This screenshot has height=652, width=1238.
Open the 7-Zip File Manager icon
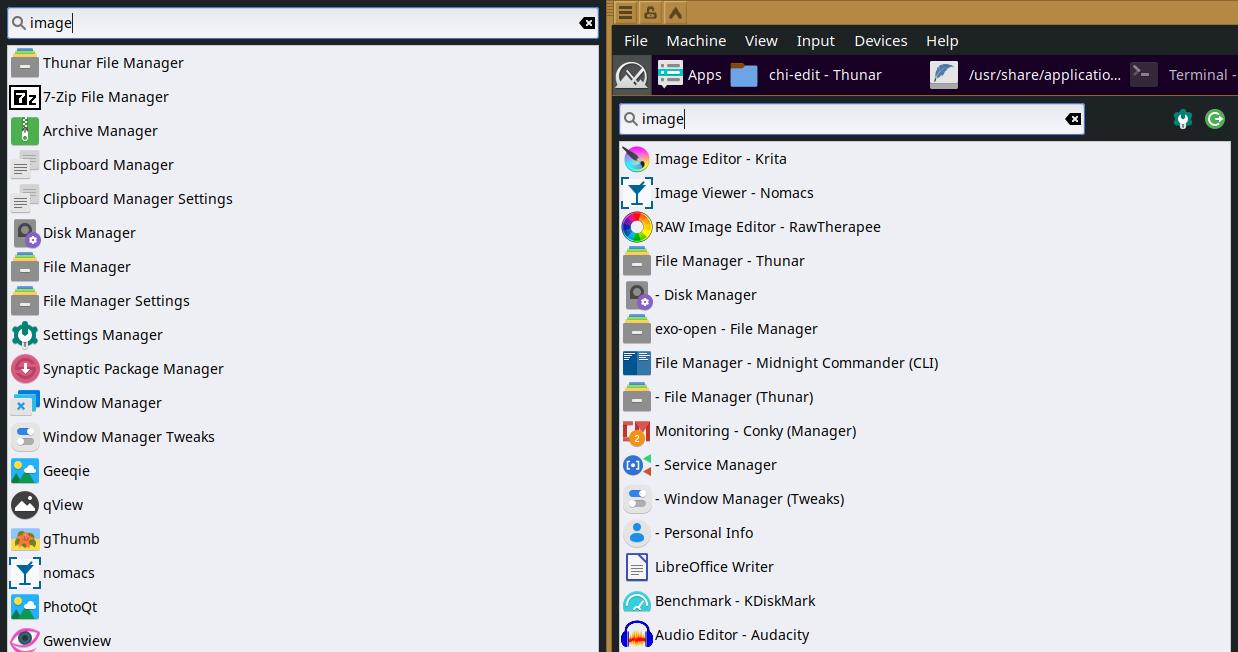coord(24,97)
